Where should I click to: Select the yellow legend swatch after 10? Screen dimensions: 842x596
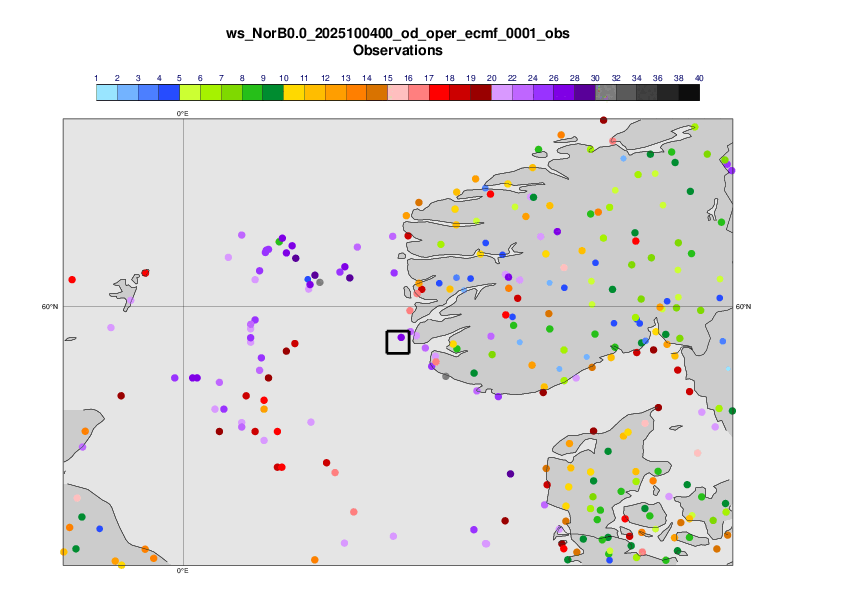[294, 93]
